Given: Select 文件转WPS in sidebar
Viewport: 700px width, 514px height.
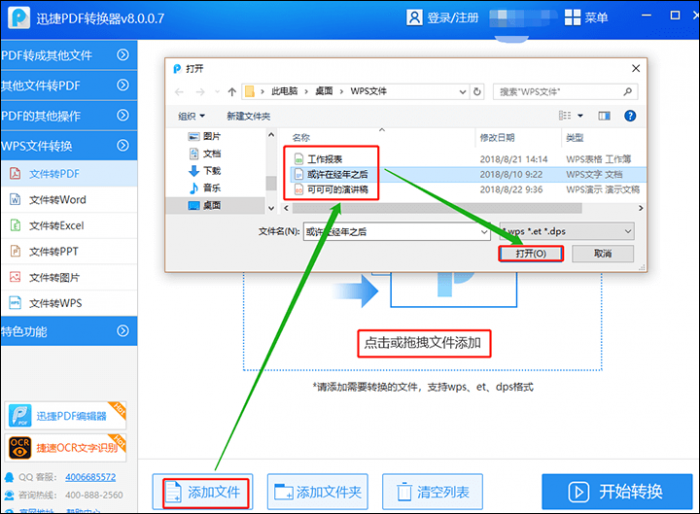Looking at the screenshot, I should click(69, 303).
